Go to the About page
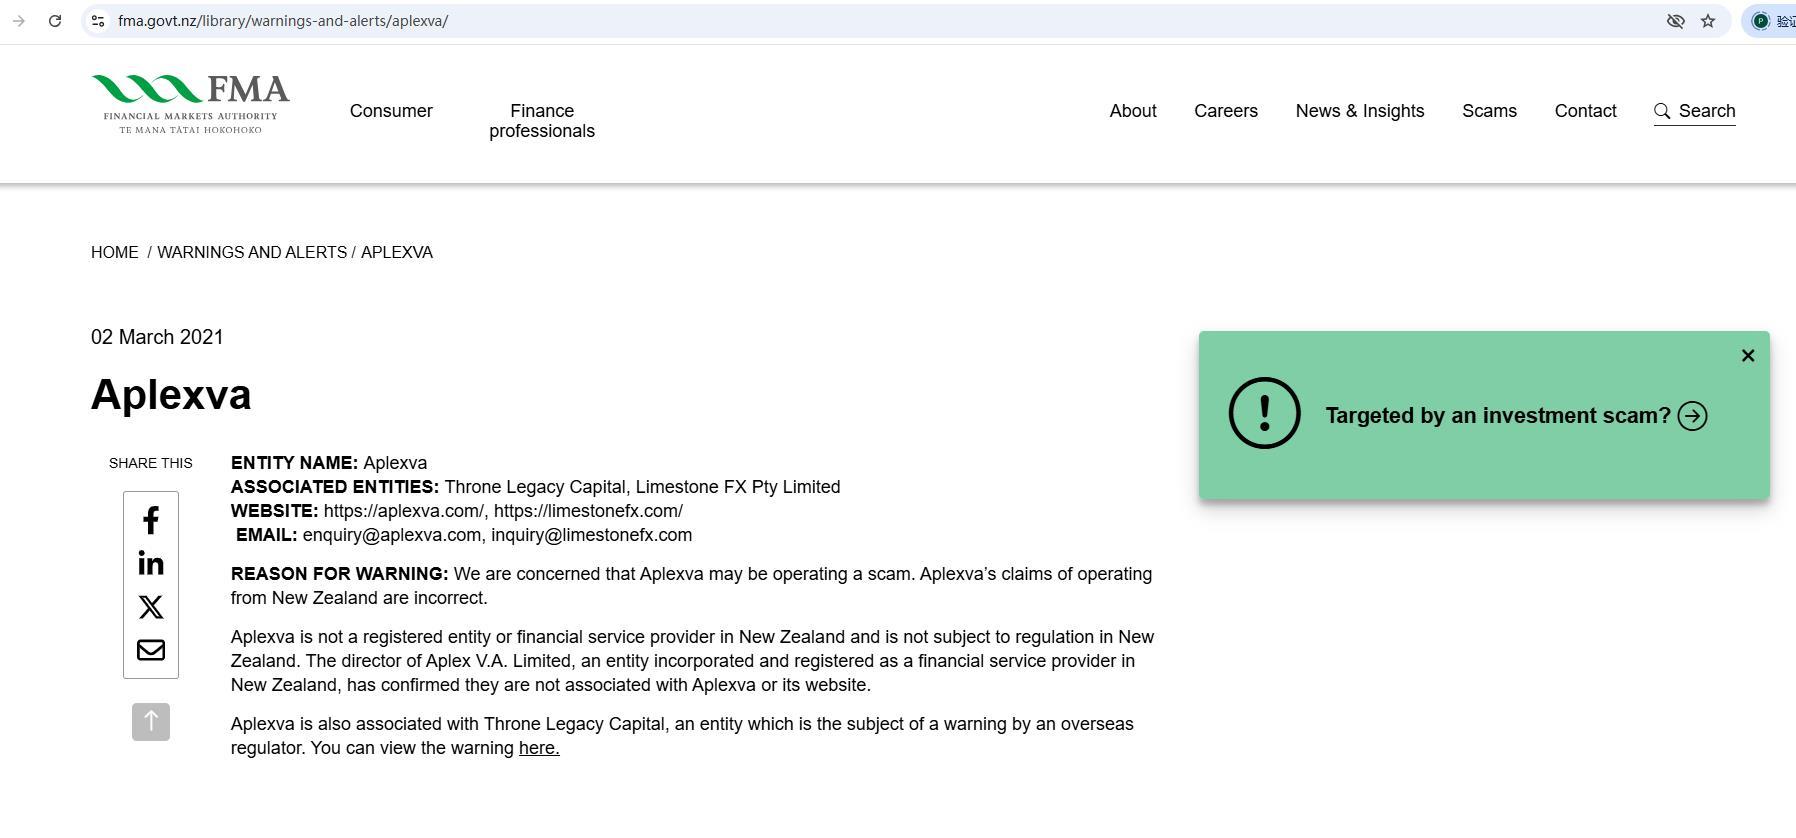This screenshot has width=1796, height=838. coord(1133,111)
